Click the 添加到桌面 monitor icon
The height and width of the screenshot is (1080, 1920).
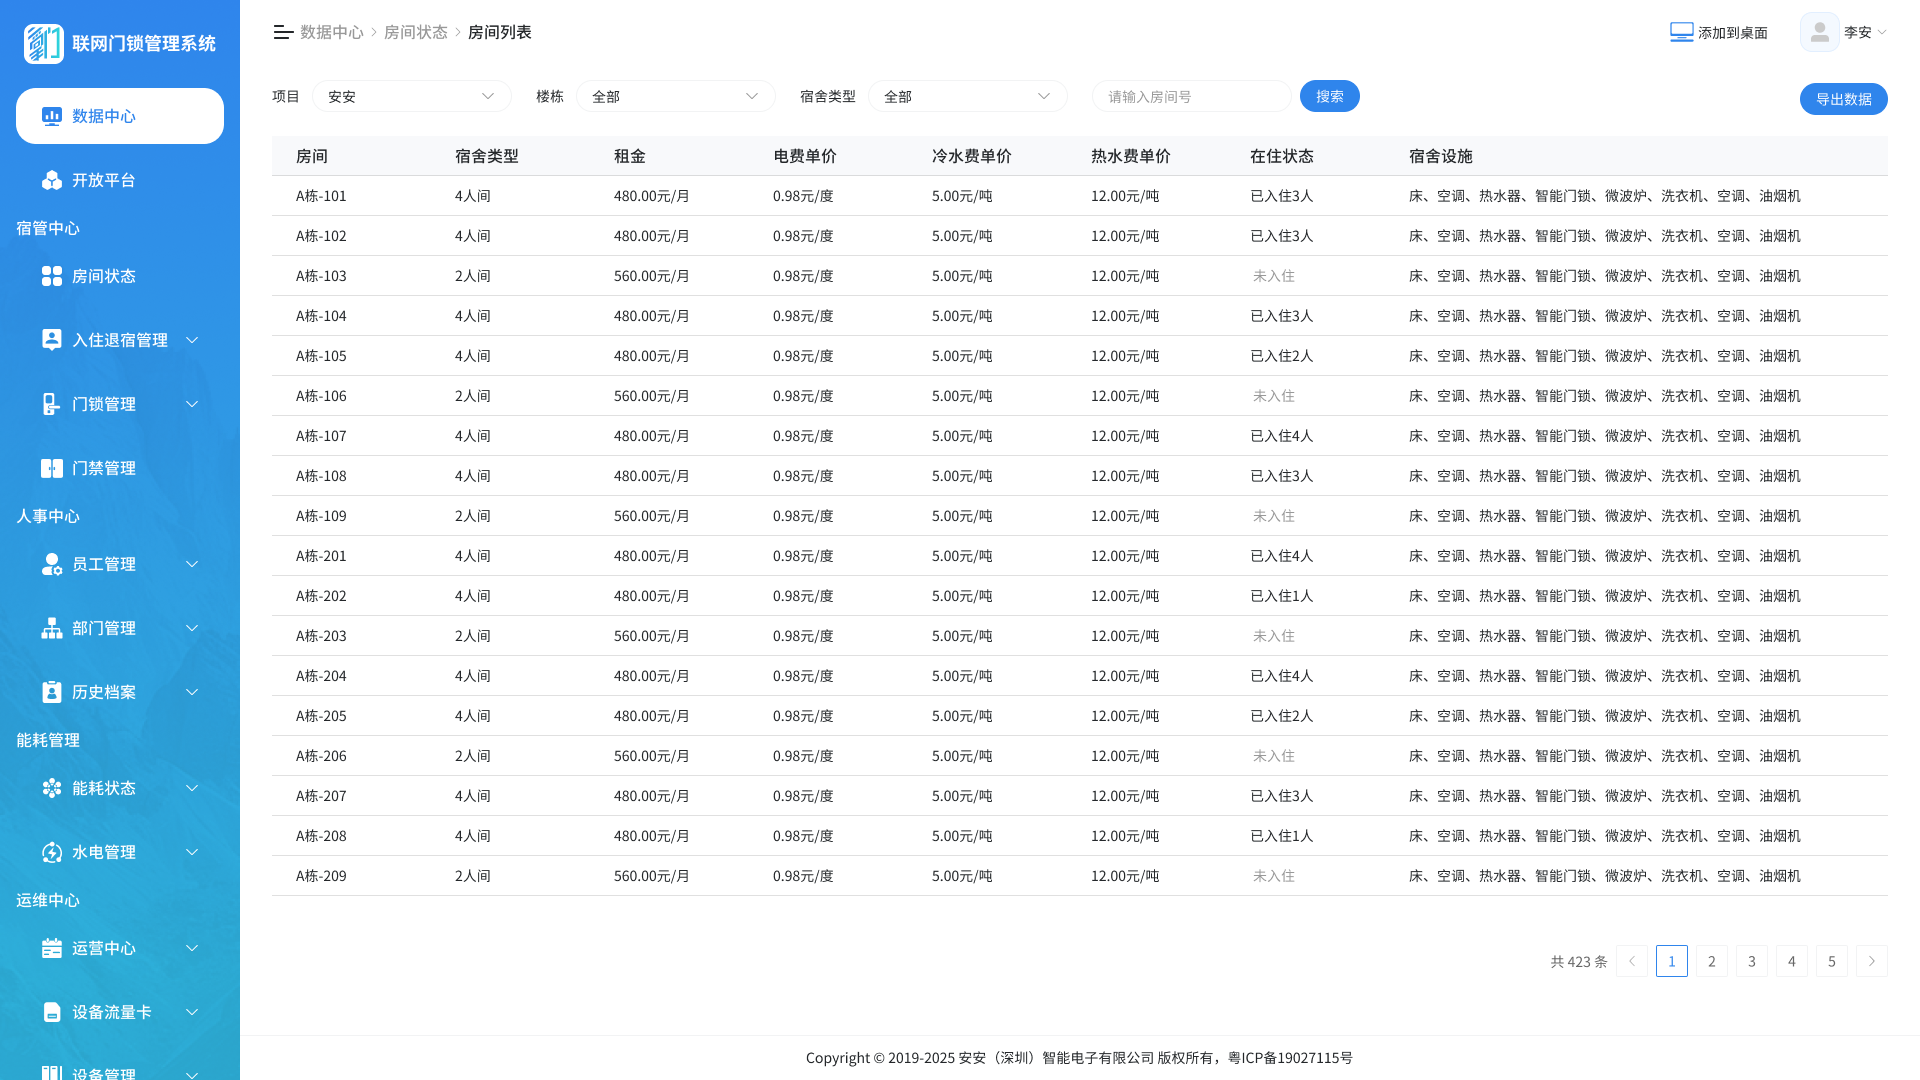pos(1682,32)
